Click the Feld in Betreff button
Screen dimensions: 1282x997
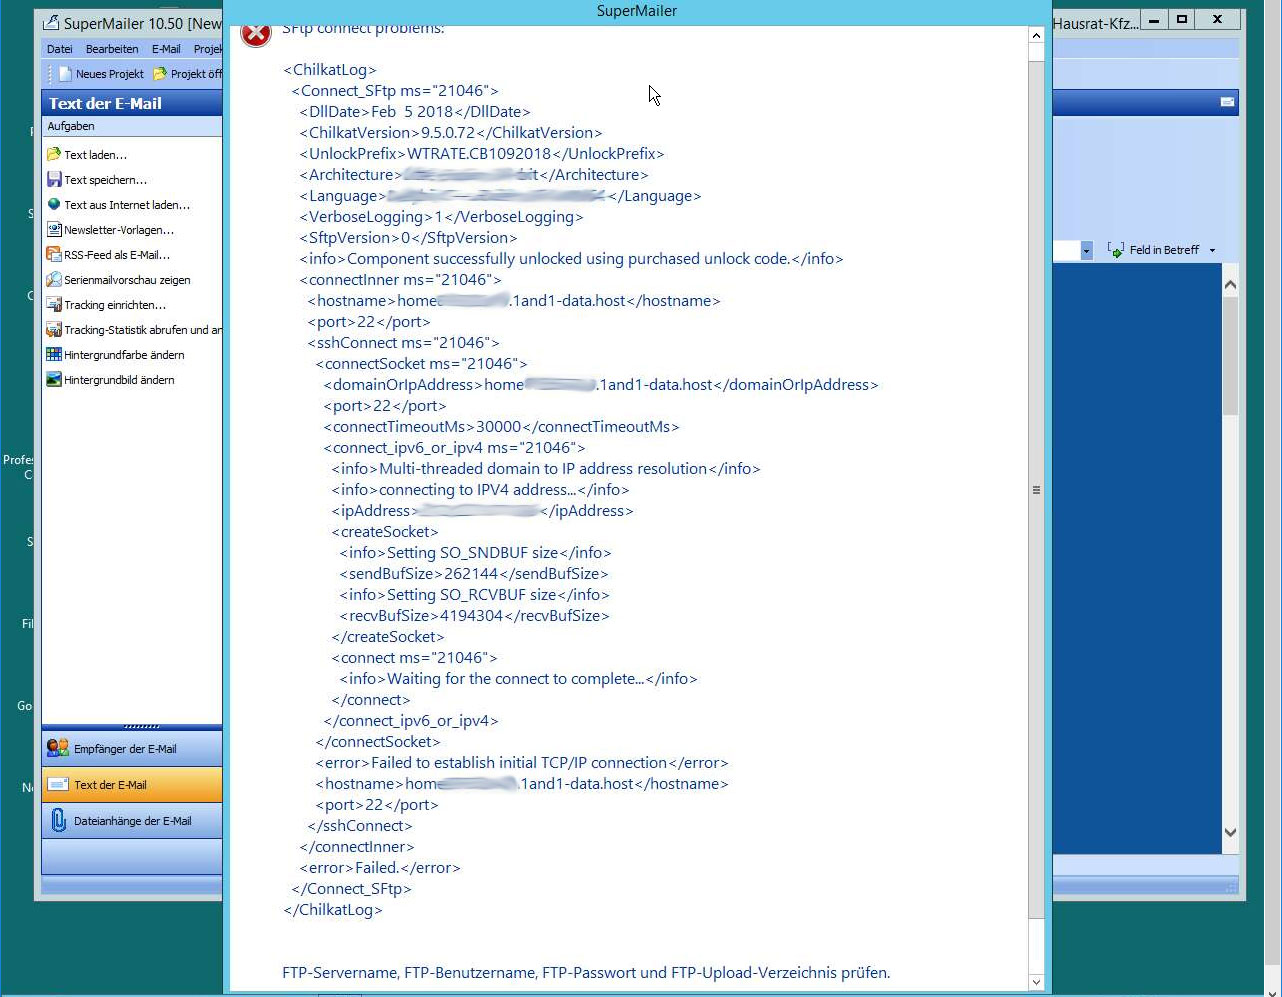(x=1154, y=250)
